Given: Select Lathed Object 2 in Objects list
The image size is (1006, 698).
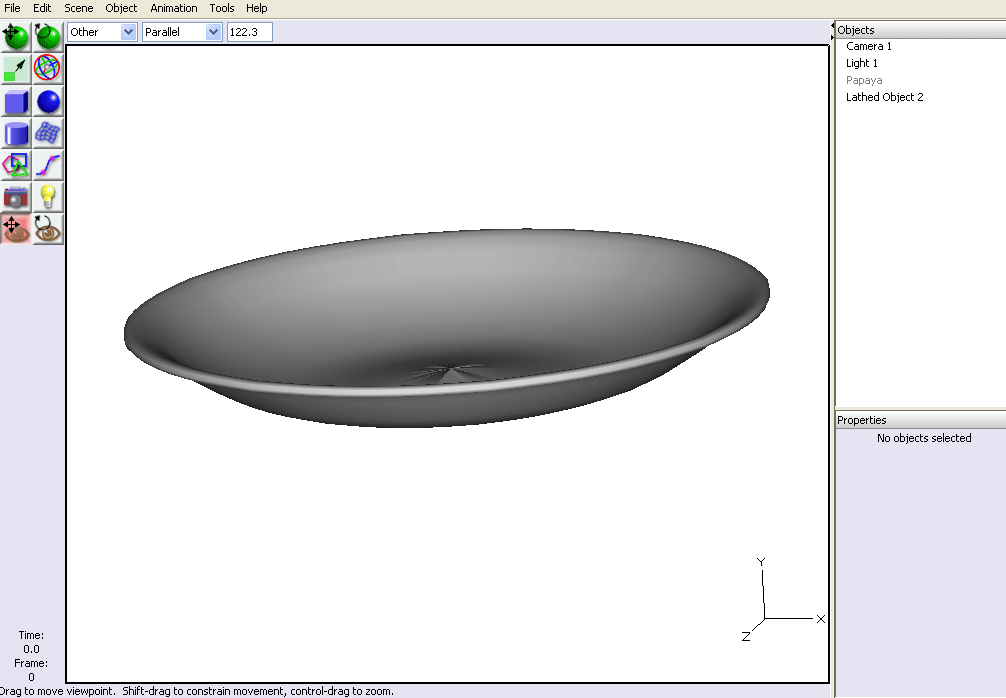Looking at the screenshot, I should click(884, 97).
